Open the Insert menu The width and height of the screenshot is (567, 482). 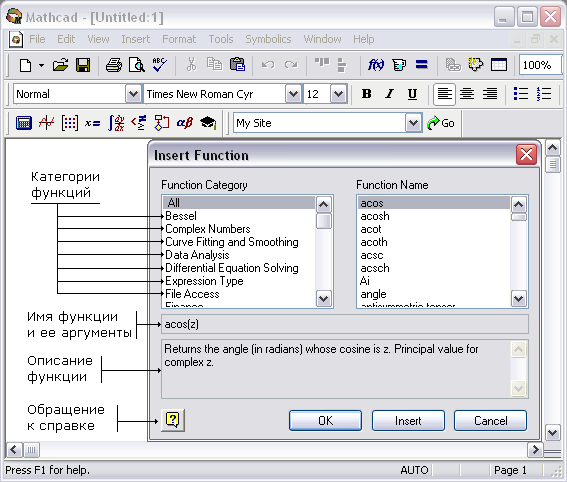[x=136, y=39]
